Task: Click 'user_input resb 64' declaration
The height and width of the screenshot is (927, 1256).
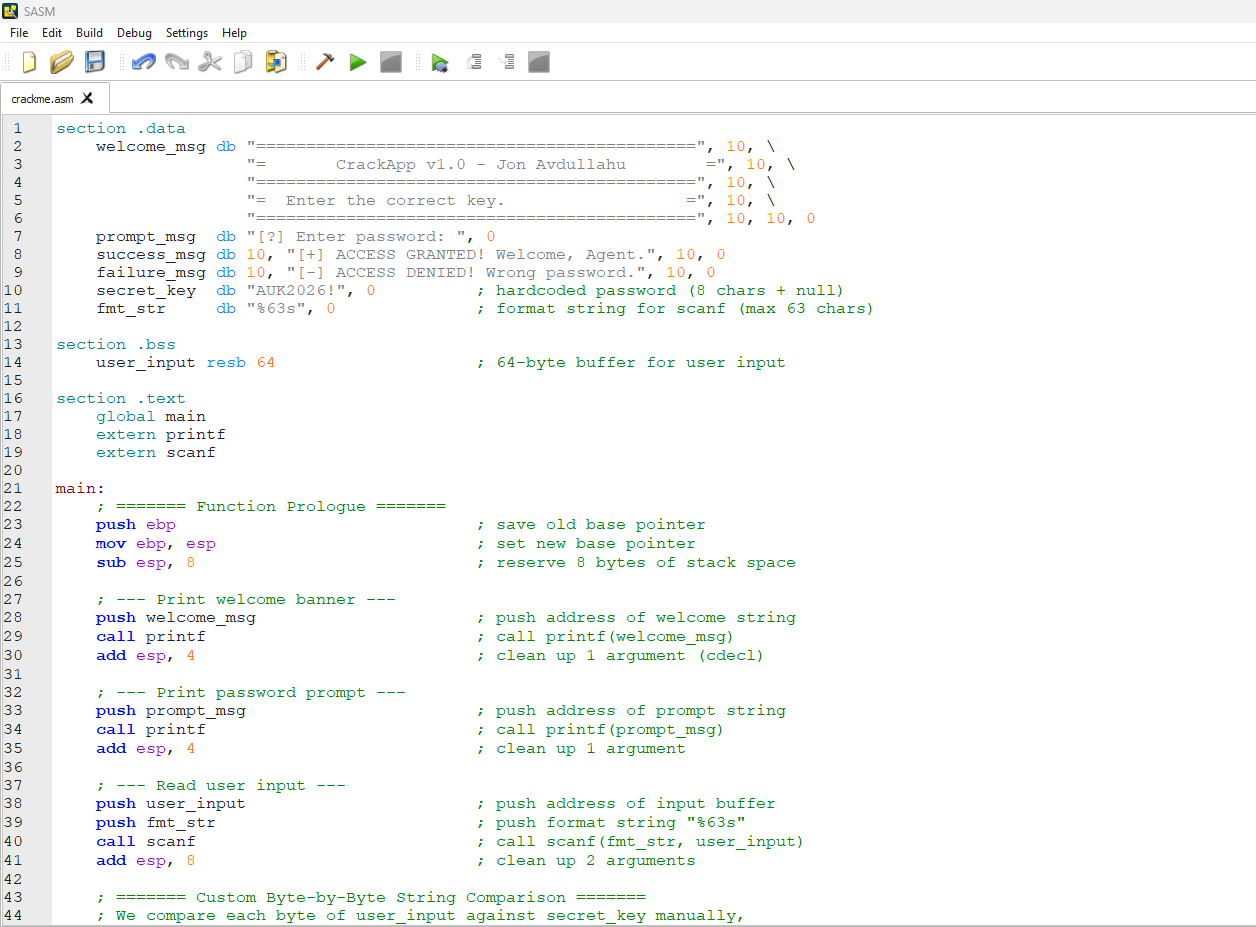Action: [186, 362]
